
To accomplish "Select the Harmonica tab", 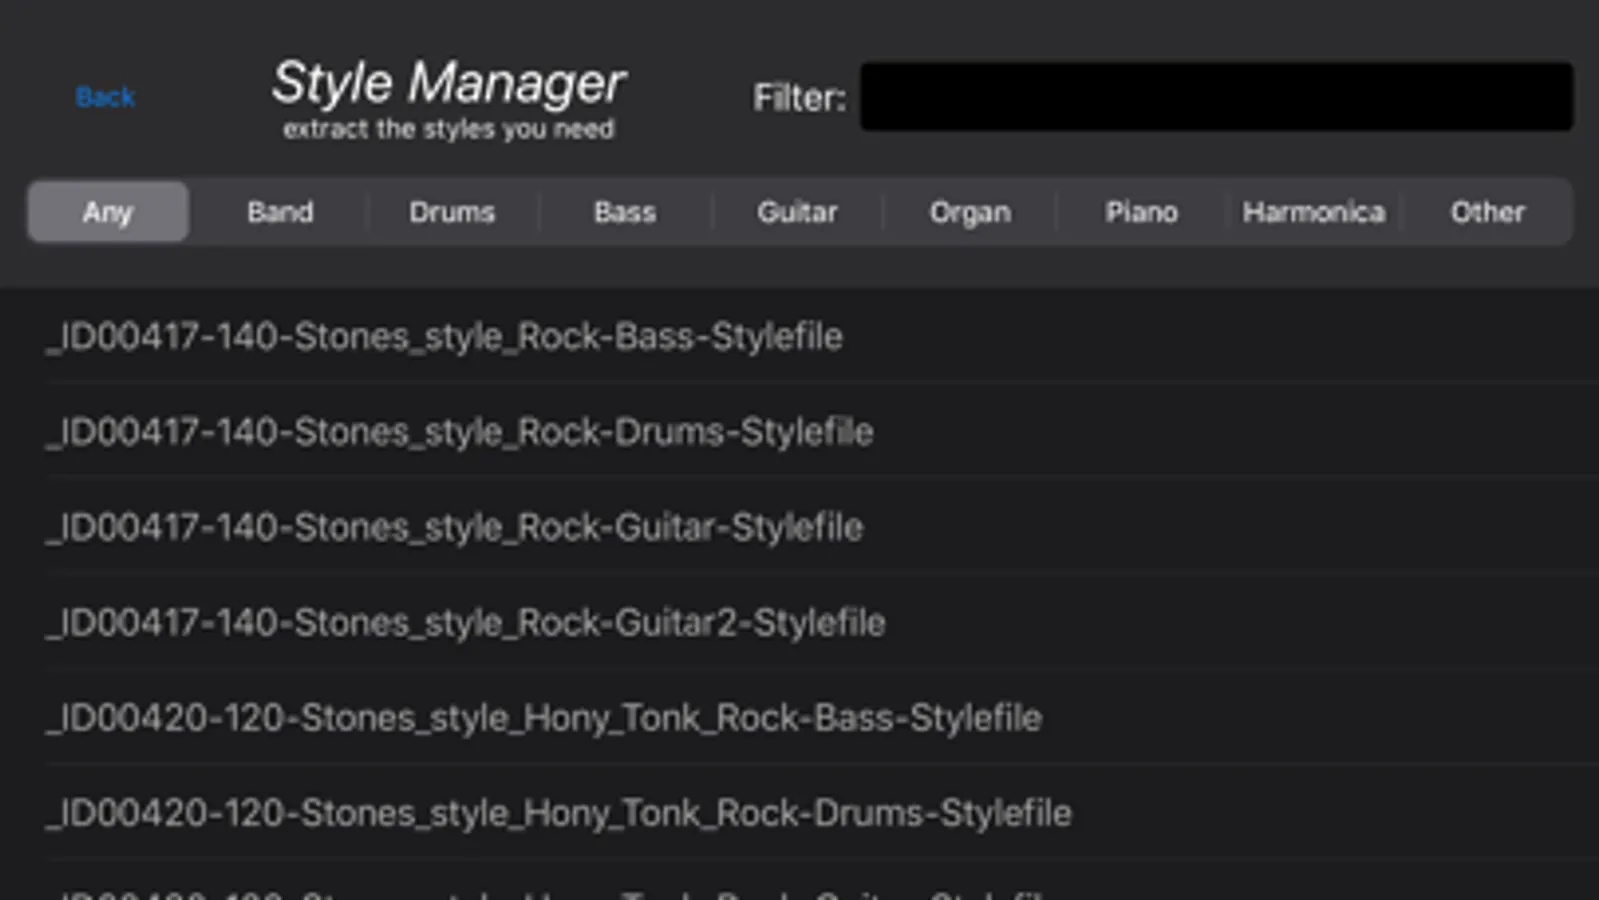I will (1314, 212).
